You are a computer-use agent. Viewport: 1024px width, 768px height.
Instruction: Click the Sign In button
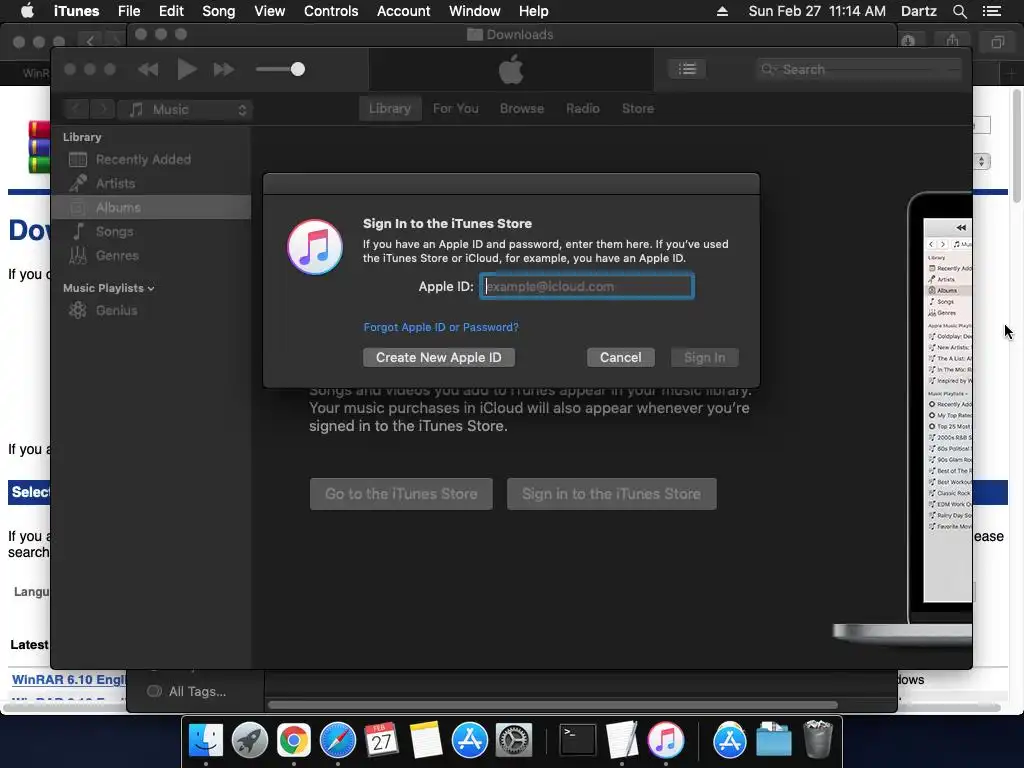(x=705, y=357)
